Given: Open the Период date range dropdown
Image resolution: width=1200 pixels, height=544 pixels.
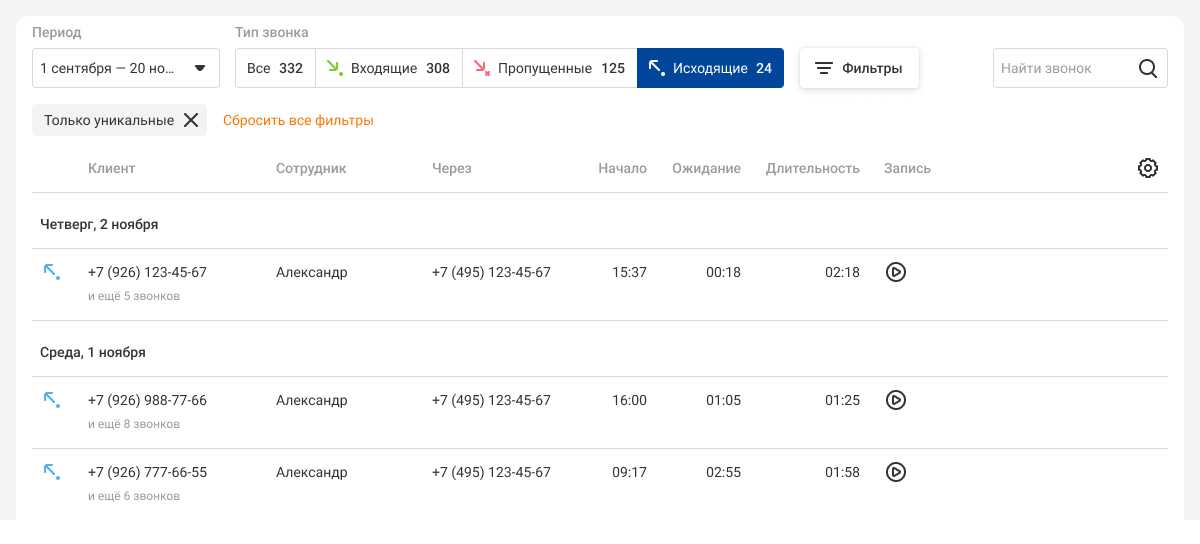Looking at the screenshot, I should click(125, 69).
